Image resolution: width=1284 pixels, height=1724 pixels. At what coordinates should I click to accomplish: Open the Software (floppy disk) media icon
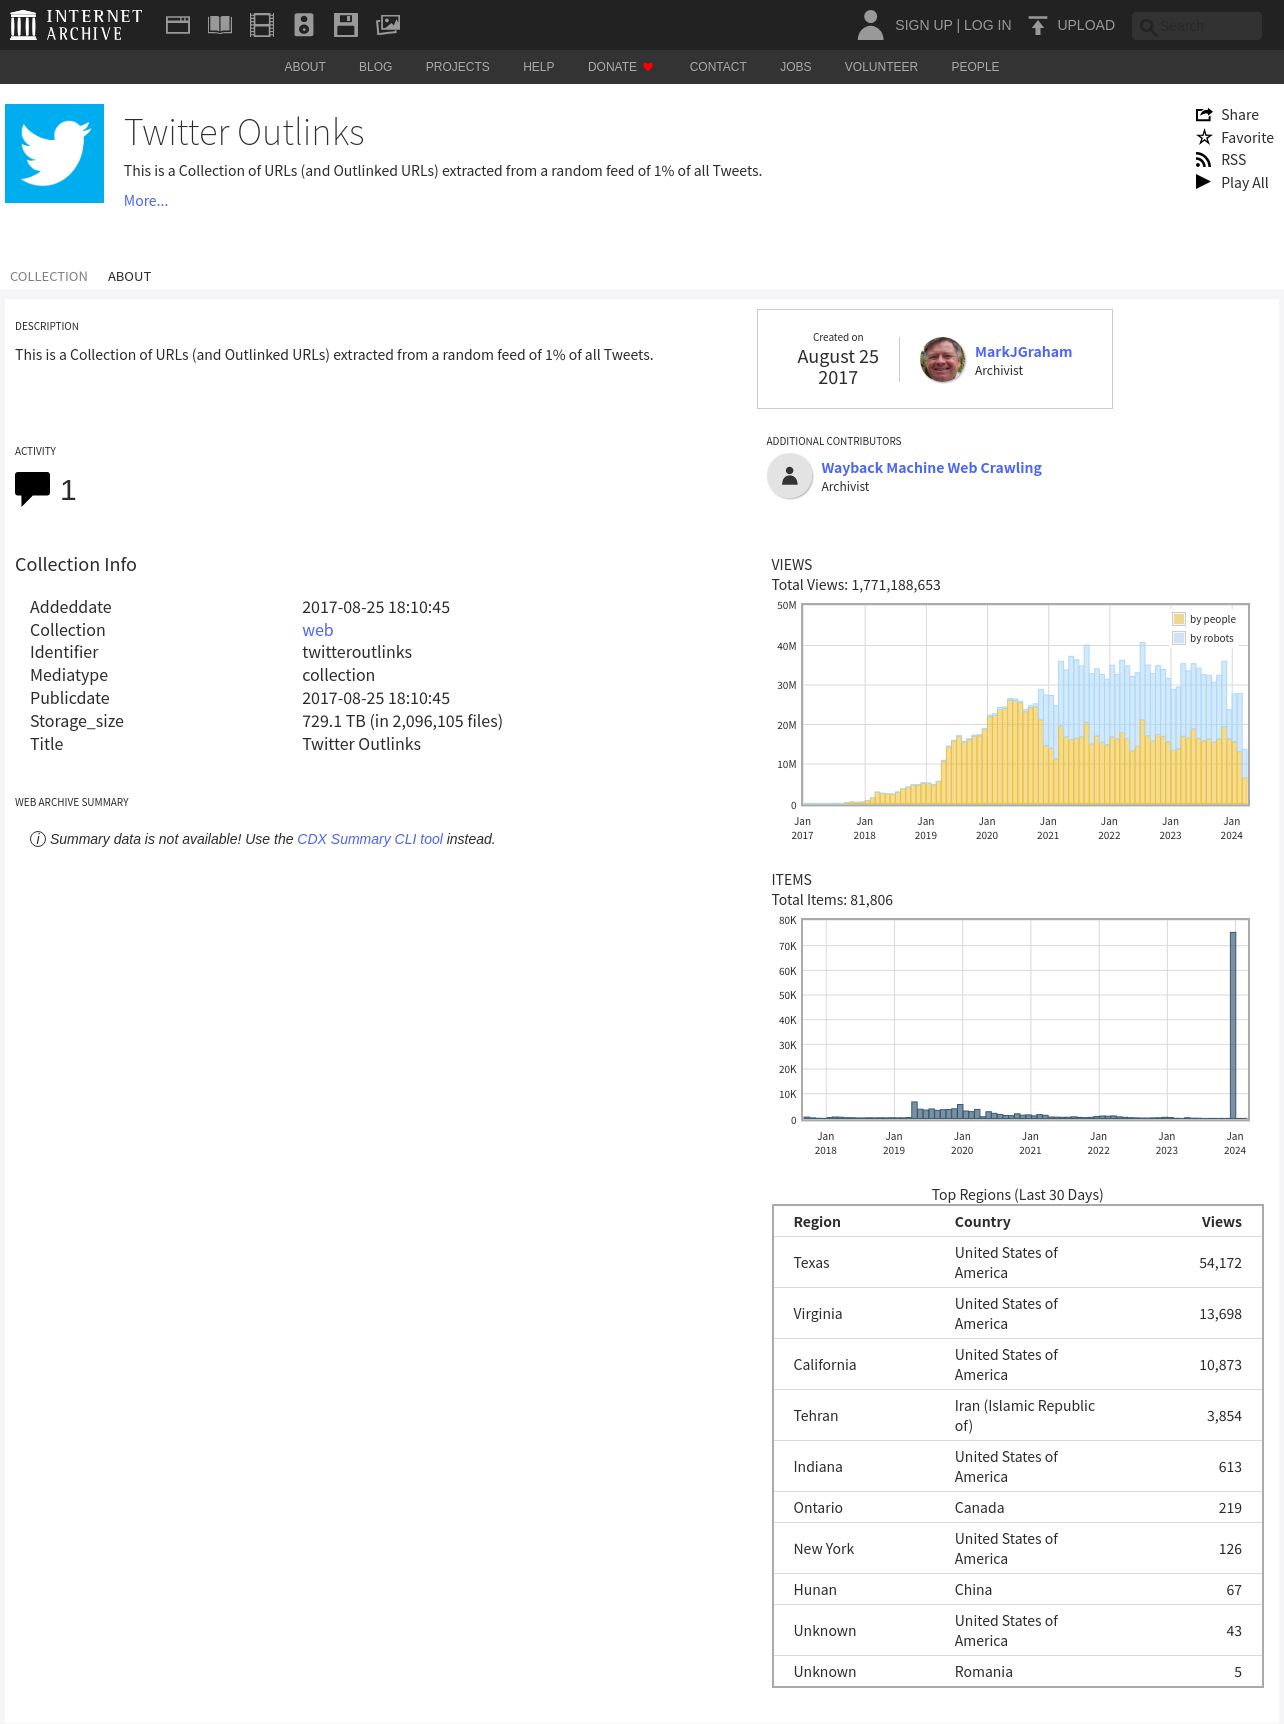coord(346,25)
